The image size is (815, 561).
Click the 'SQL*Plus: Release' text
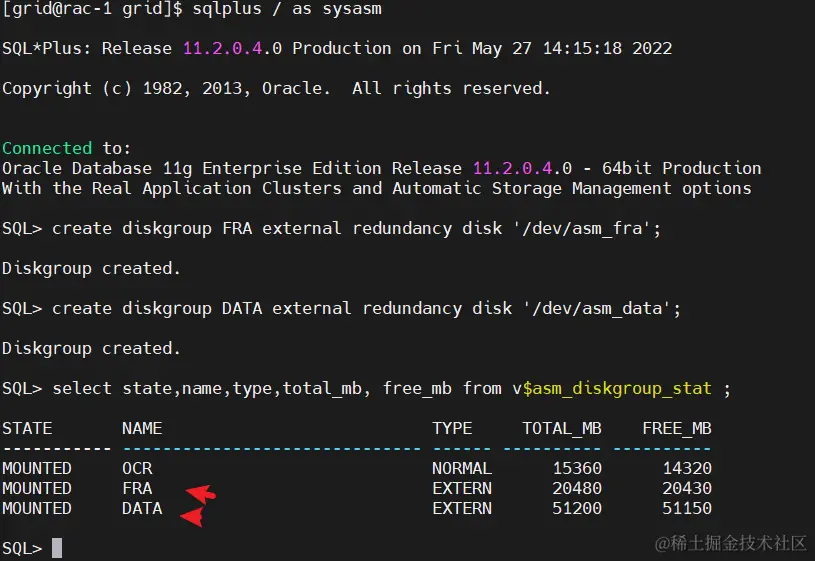(x=87, y=48)
